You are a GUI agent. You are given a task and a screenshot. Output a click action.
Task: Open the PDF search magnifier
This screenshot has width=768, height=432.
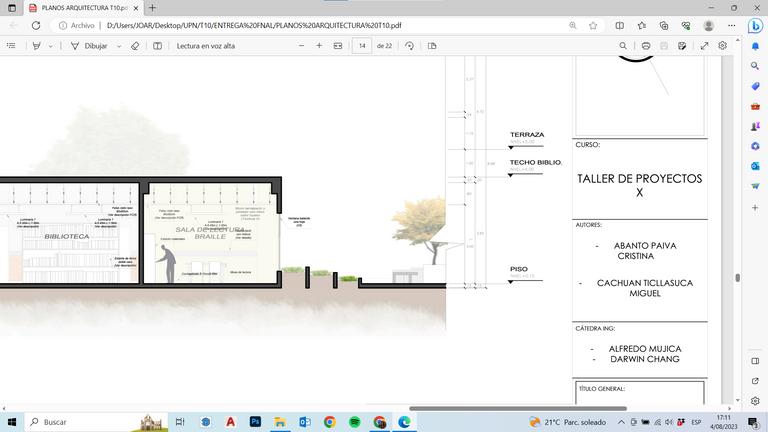point(623,46)
